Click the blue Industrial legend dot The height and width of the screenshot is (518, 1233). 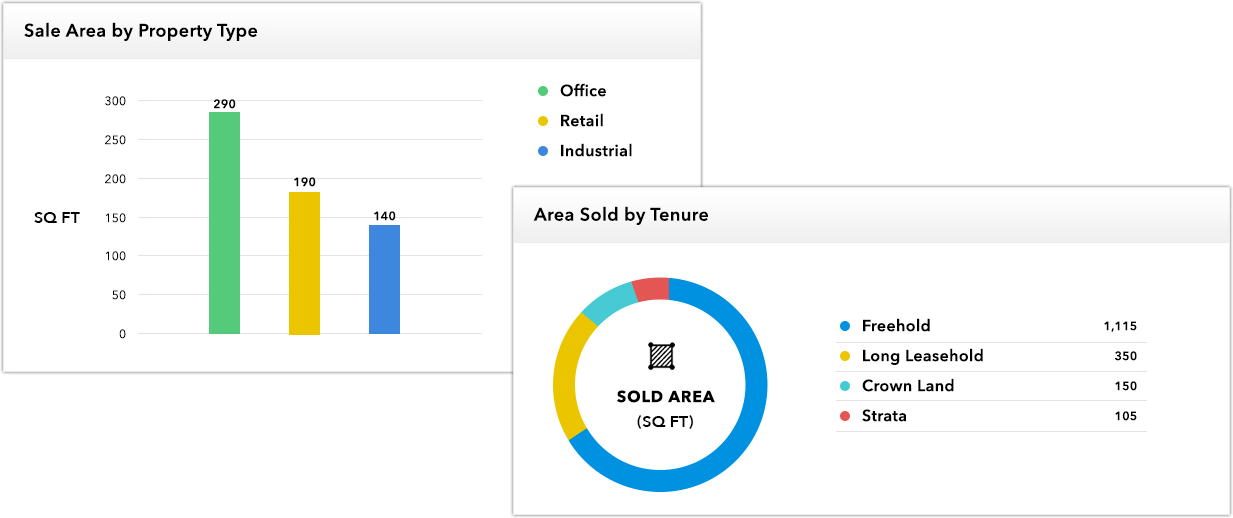[543, 151]
